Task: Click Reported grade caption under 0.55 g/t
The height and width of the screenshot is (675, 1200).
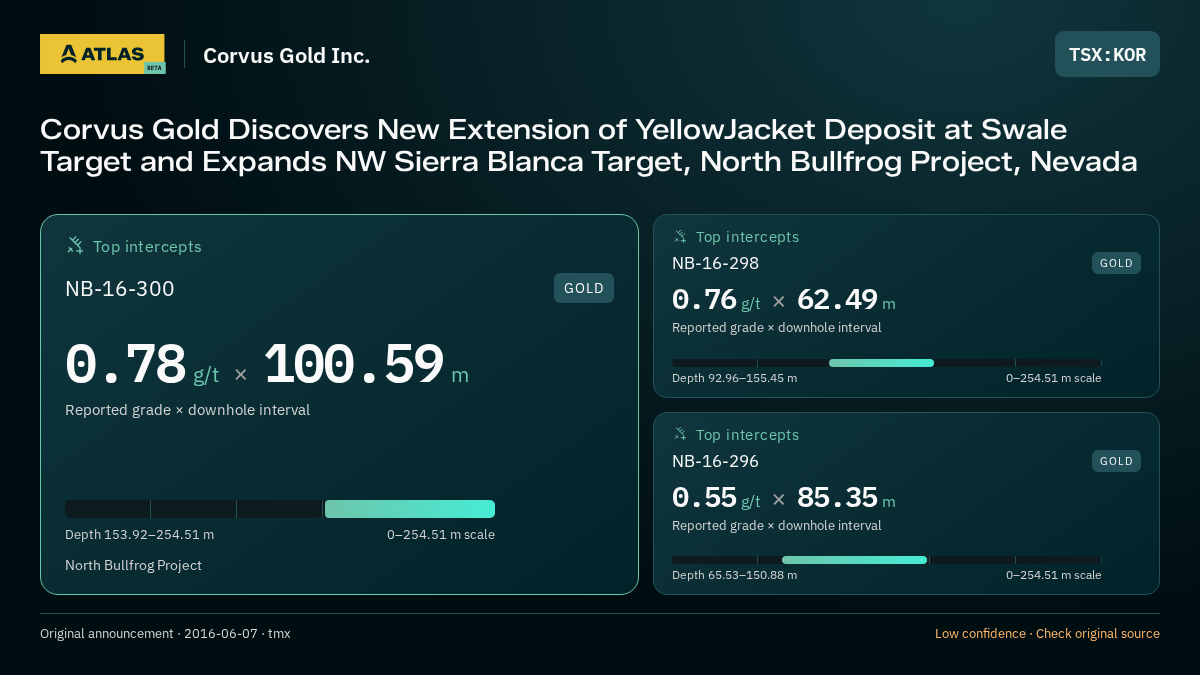Action: 777,525
